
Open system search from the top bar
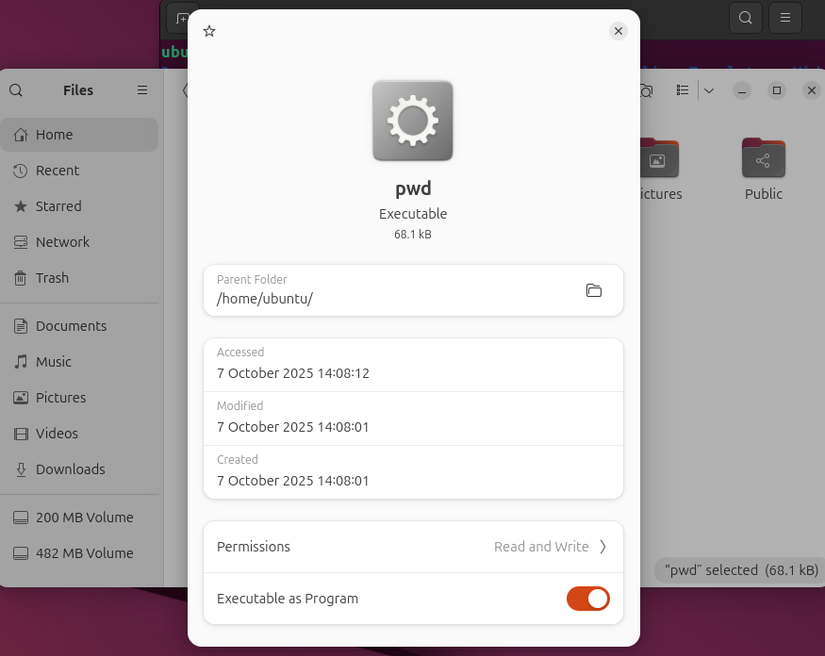[745, 18]
